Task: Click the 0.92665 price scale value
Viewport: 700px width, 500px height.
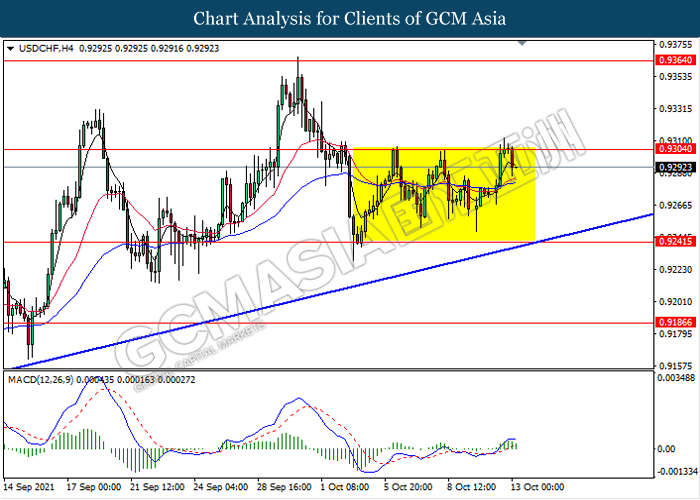Action: [x=675, y=205]
